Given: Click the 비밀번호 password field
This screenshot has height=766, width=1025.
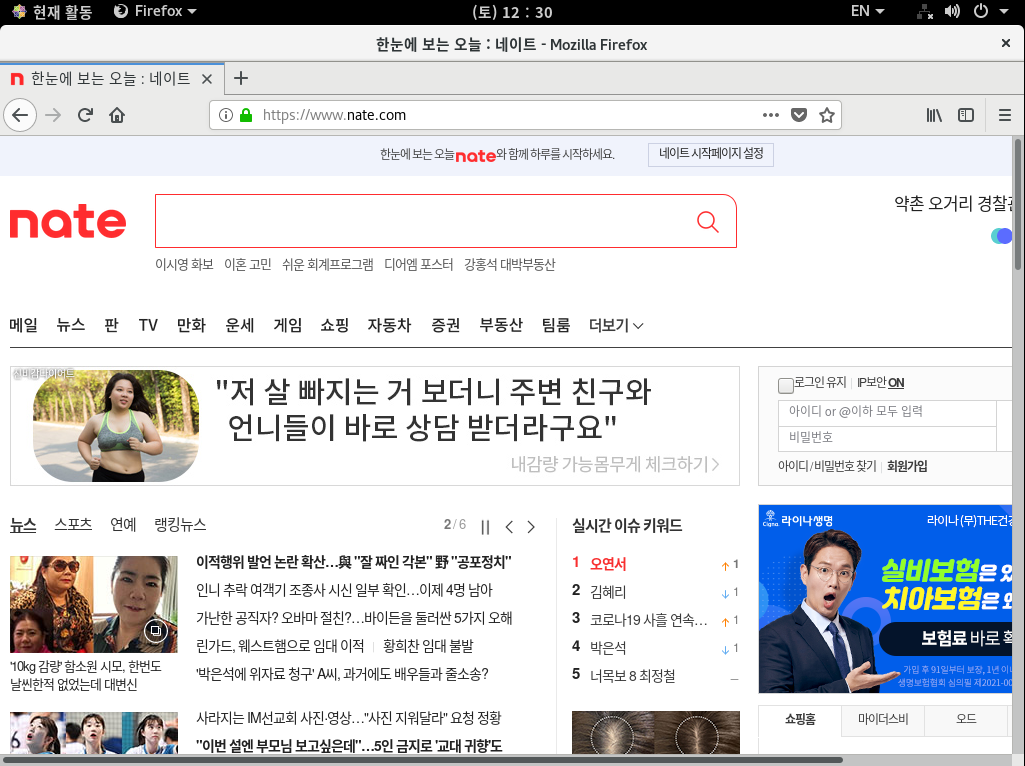Looking at the screenshot, I should point(887,438).
